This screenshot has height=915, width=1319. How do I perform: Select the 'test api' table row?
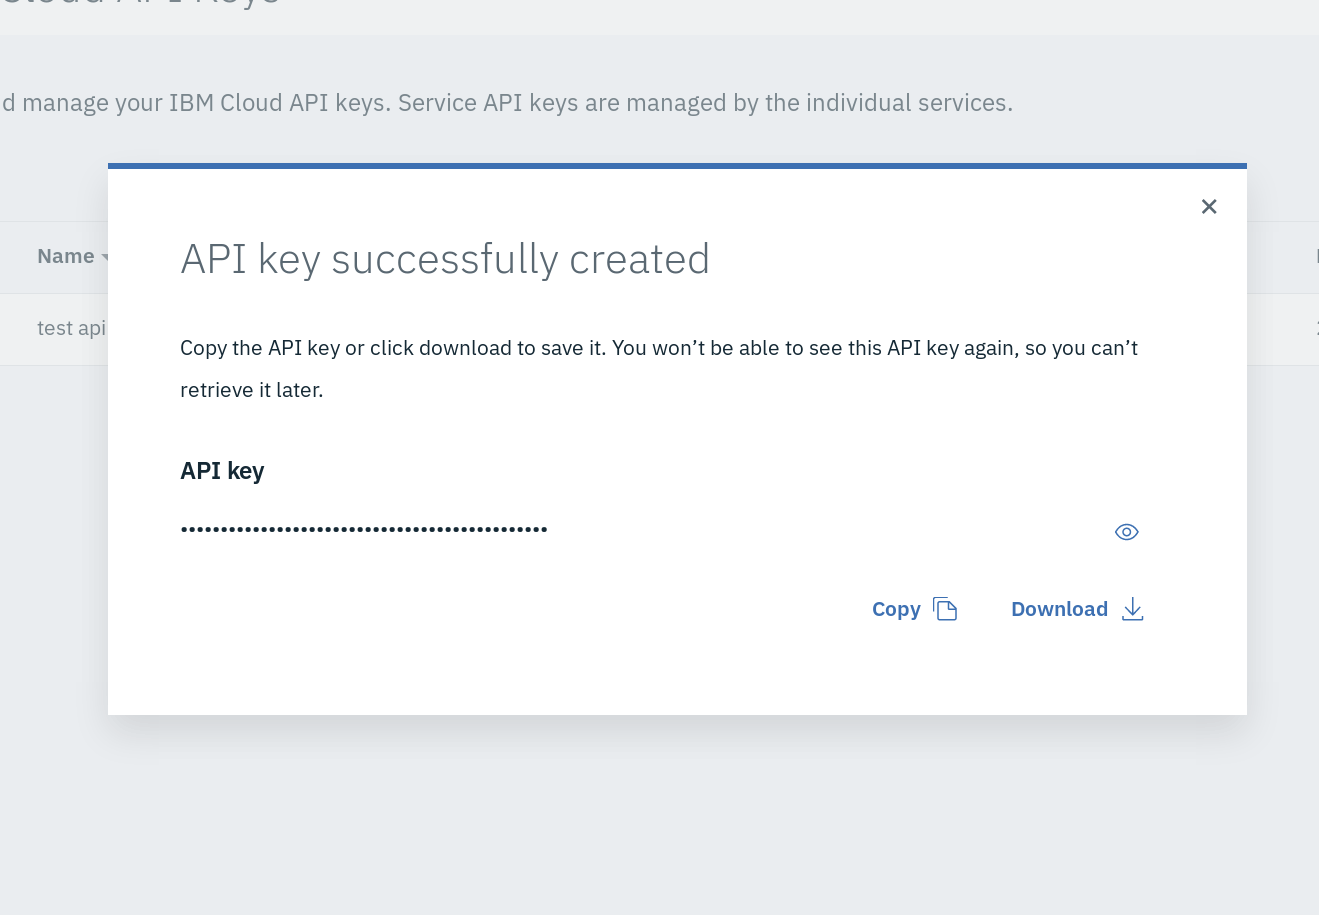(70, 328)
